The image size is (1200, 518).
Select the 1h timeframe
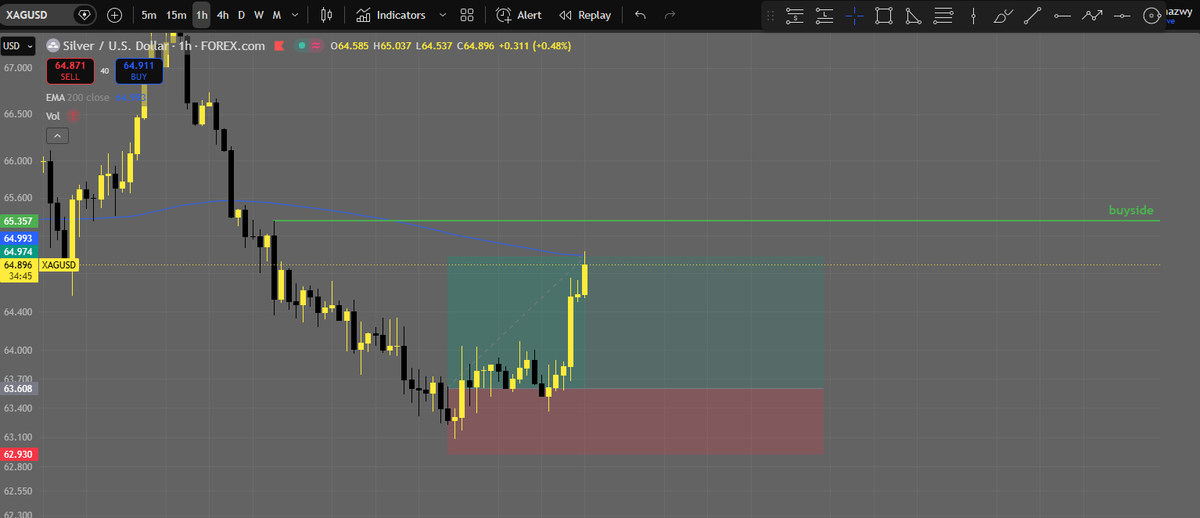click(202, 15)
